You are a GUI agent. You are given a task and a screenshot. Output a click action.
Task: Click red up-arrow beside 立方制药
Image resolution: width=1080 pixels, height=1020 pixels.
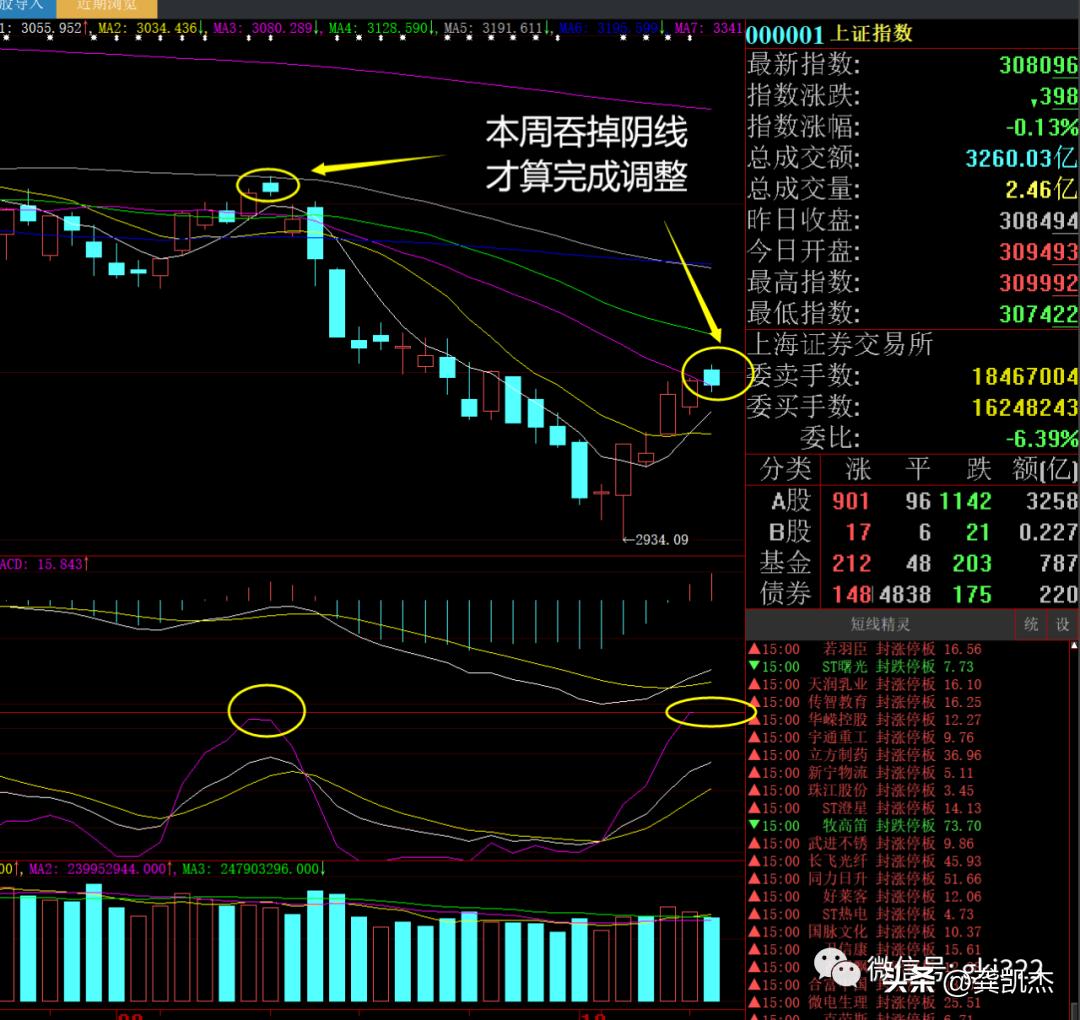(755, 755)
